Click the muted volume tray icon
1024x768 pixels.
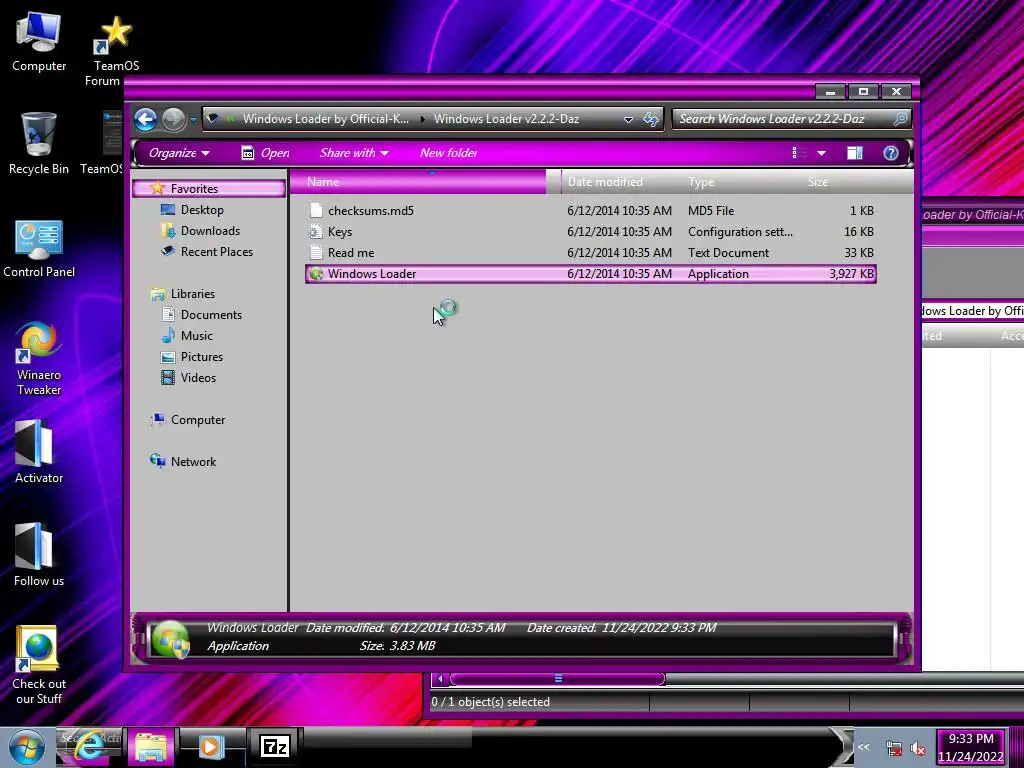click(918, 748)
